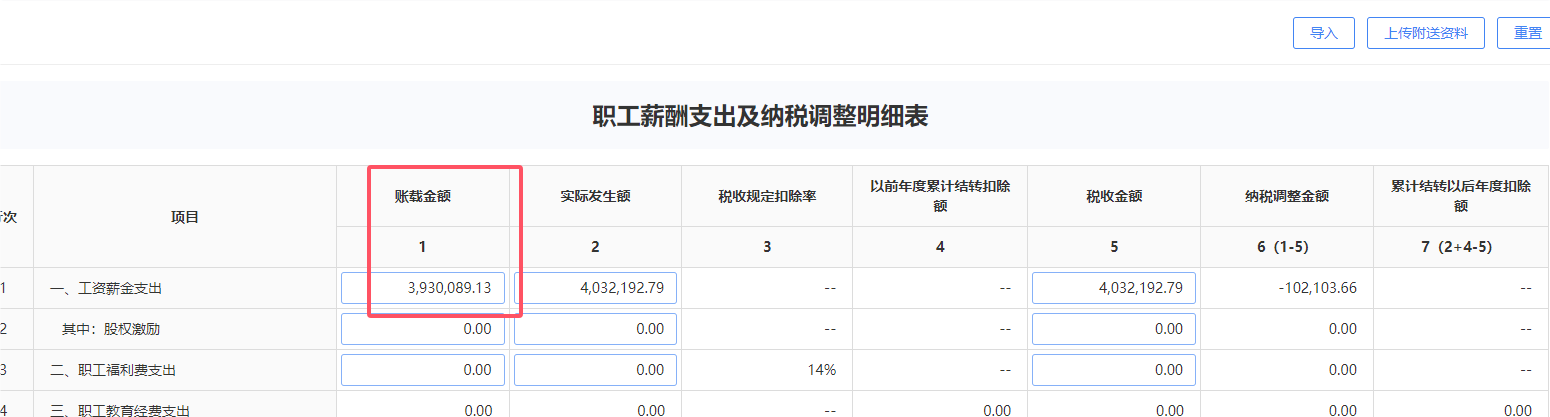Edit 实际发生额 field for 职工福利费支出
The image size is (1550, 417).
595,370
